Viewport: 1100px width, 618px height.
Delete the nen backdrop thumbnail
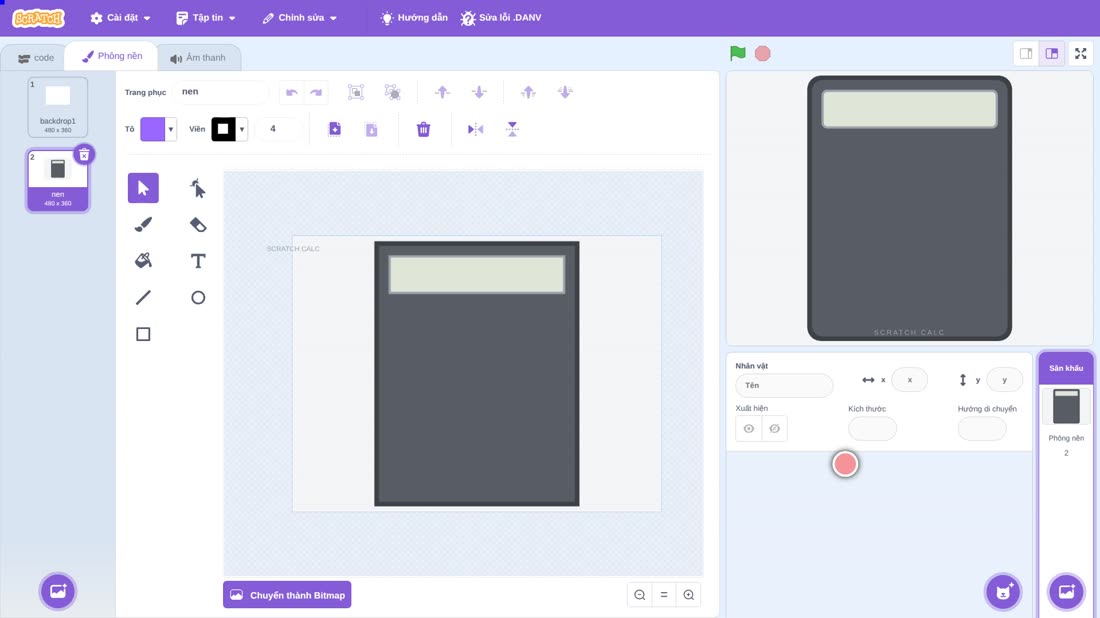84,155
